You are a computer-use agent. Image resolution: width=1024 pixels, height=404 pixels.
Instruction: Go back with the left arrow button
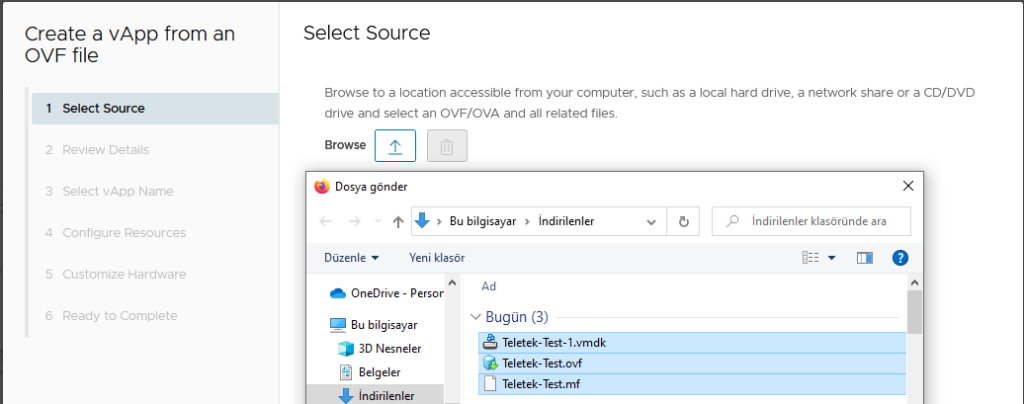click(x=325, y=221)
